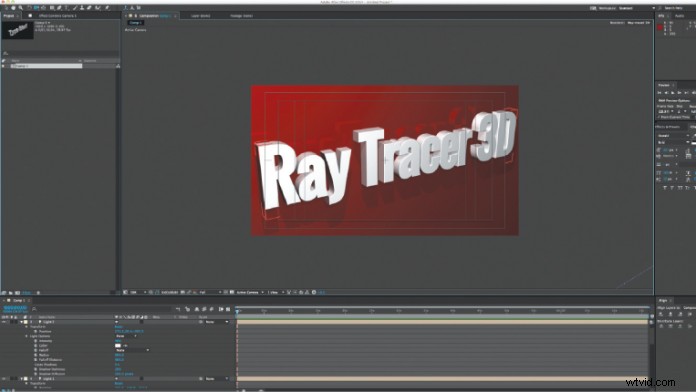
Task: Select the Pen tool
Action: pyautogui.click(x=59, y=8)
